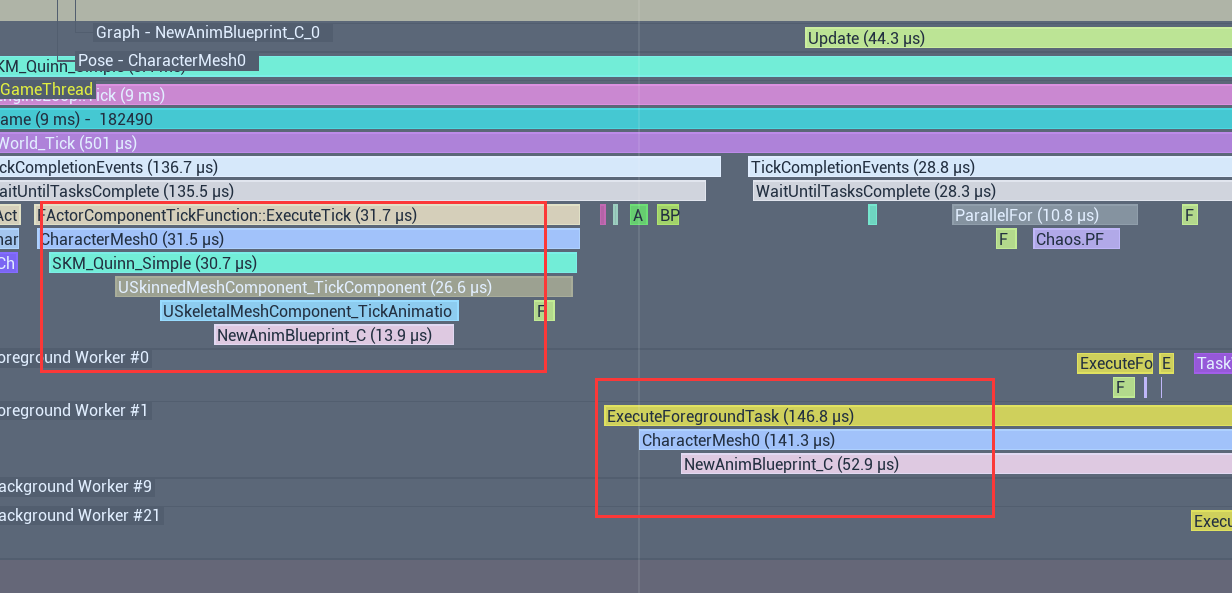The image size is (1232, 593).
Task: Select the World_Tick (501 µs) event bar
Action: tap(600, 143)
